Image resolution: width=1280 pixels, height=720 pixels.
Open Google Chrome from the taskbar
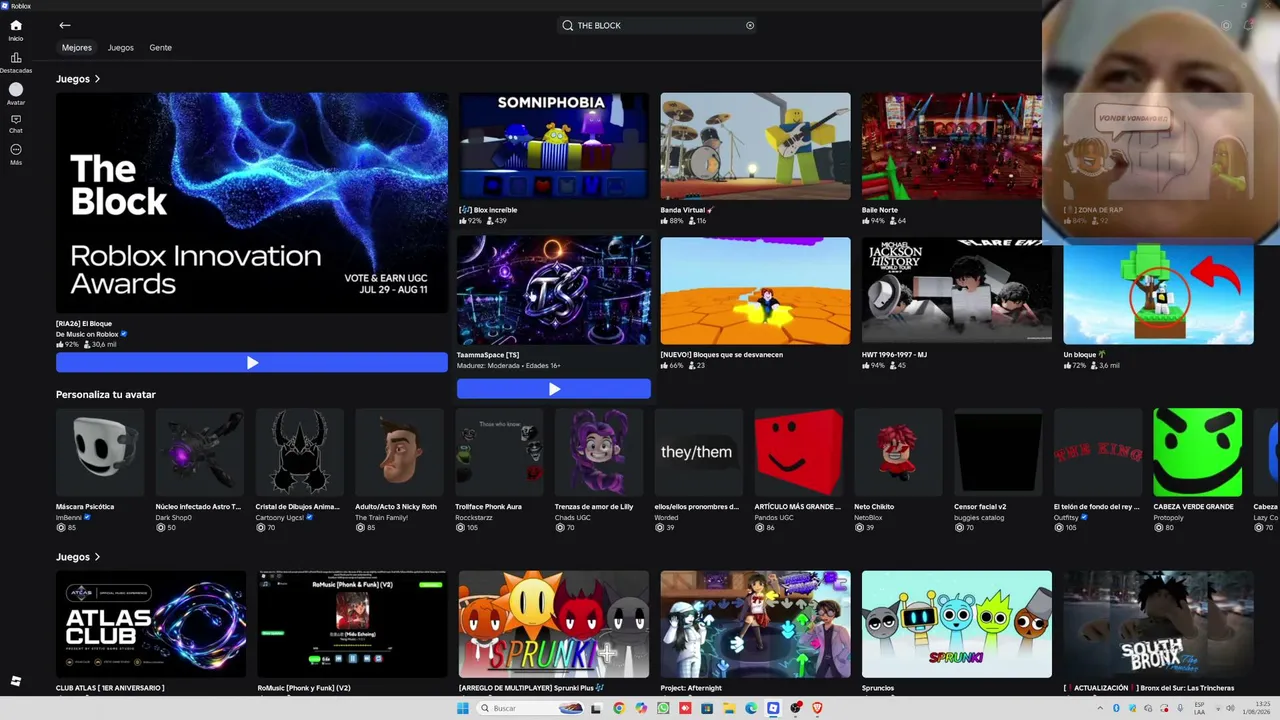tap(619, 708)
